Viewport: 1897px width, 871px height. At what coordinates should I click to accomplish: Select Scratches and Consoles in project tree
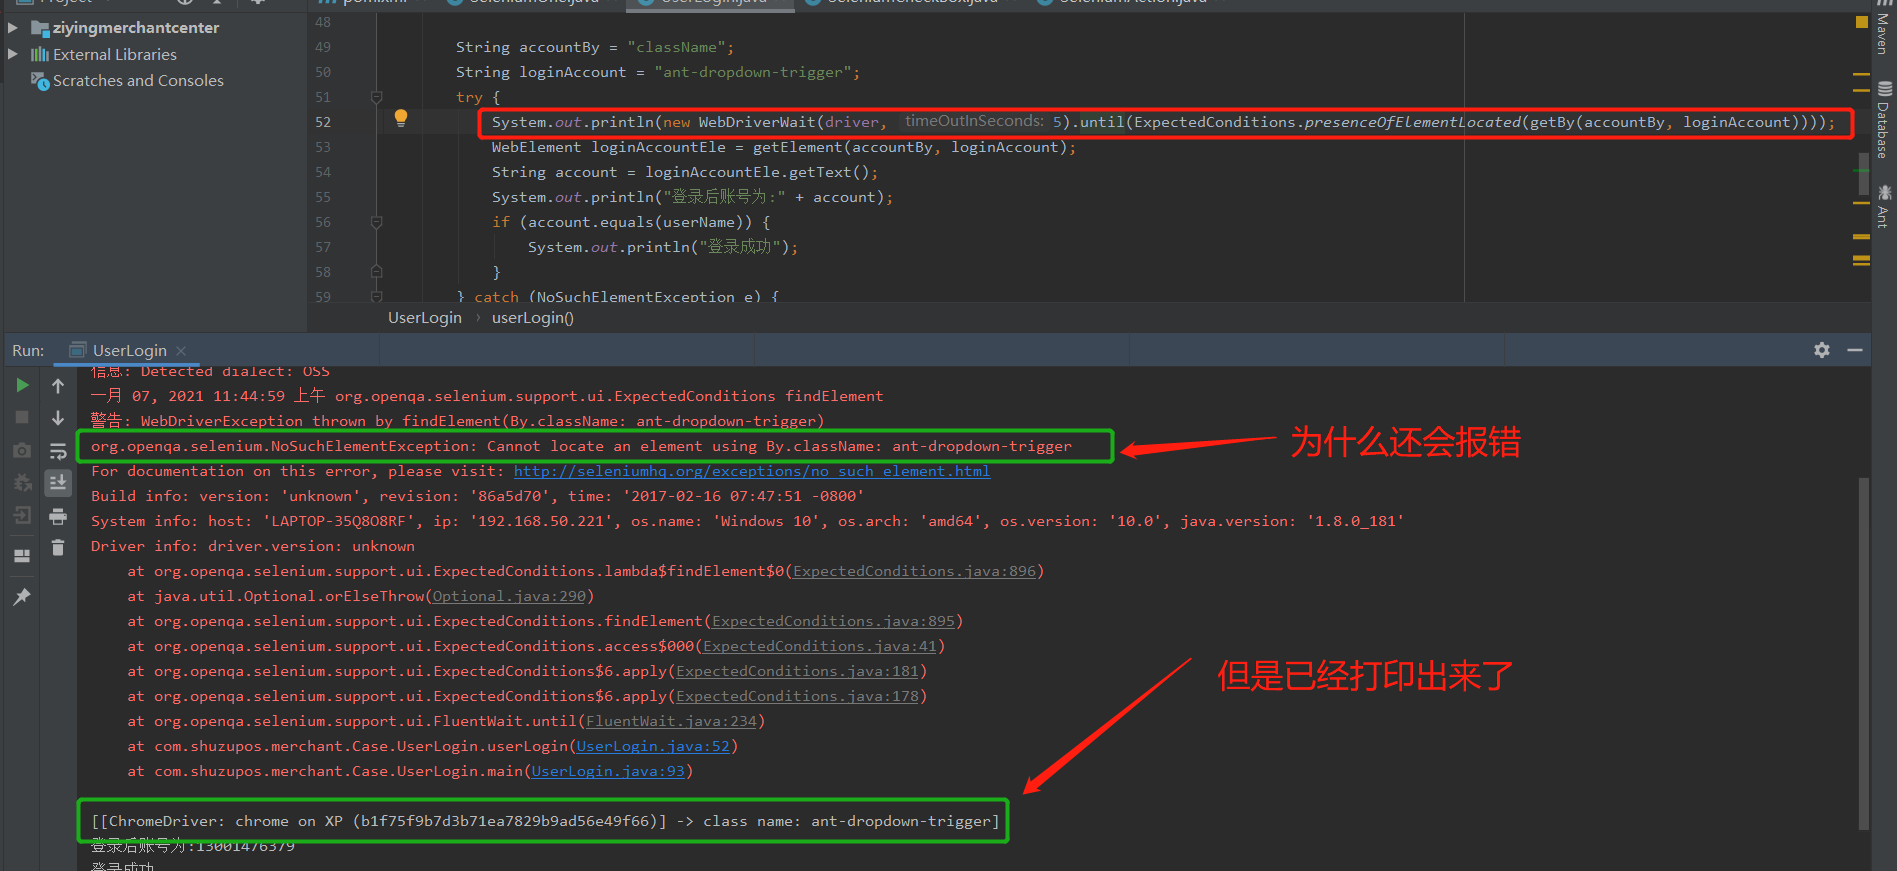point(138,80)
